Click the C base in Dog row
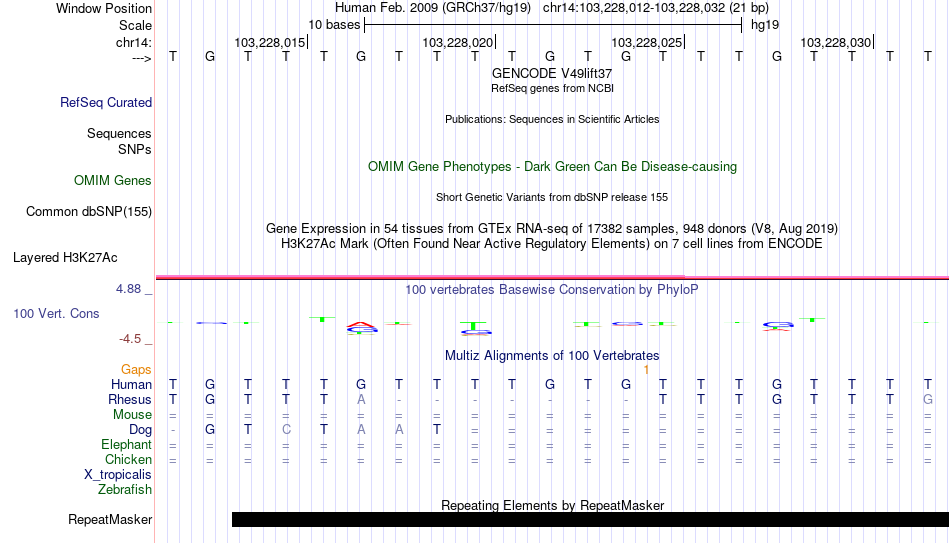The image size is (950, 543). 286,430
